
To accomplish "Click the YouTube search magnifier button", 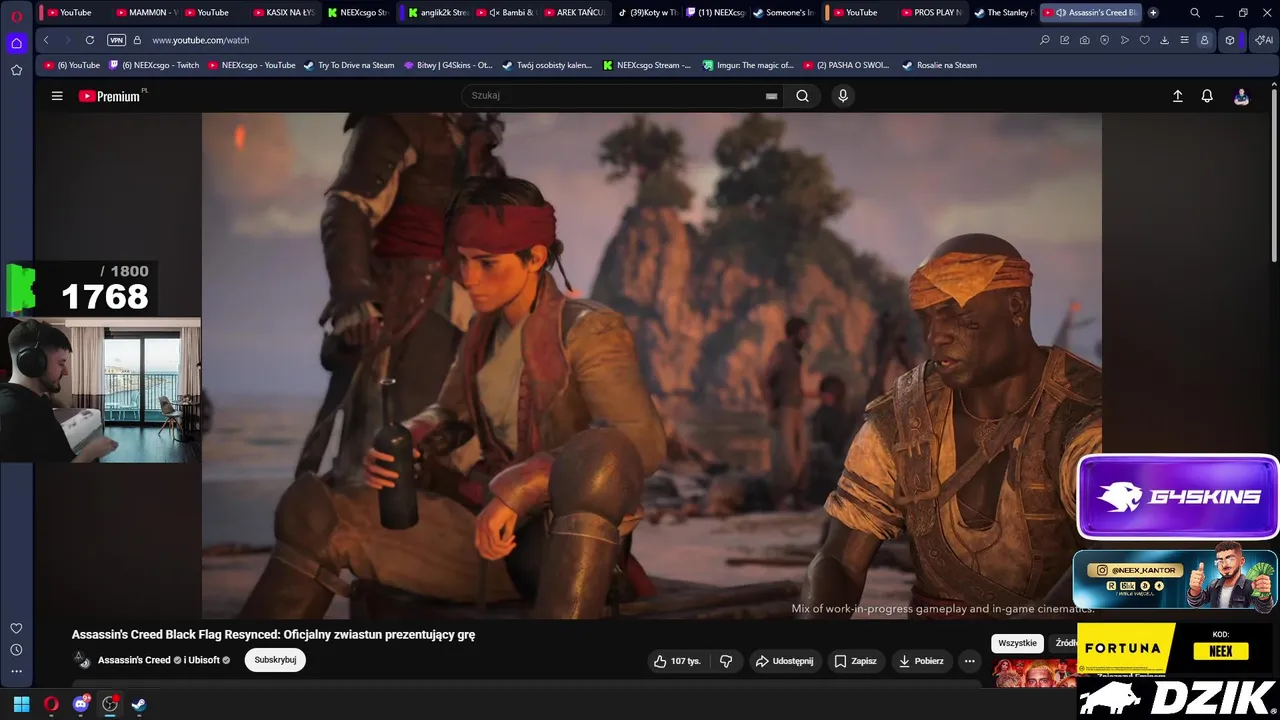I will pos(802,96).
